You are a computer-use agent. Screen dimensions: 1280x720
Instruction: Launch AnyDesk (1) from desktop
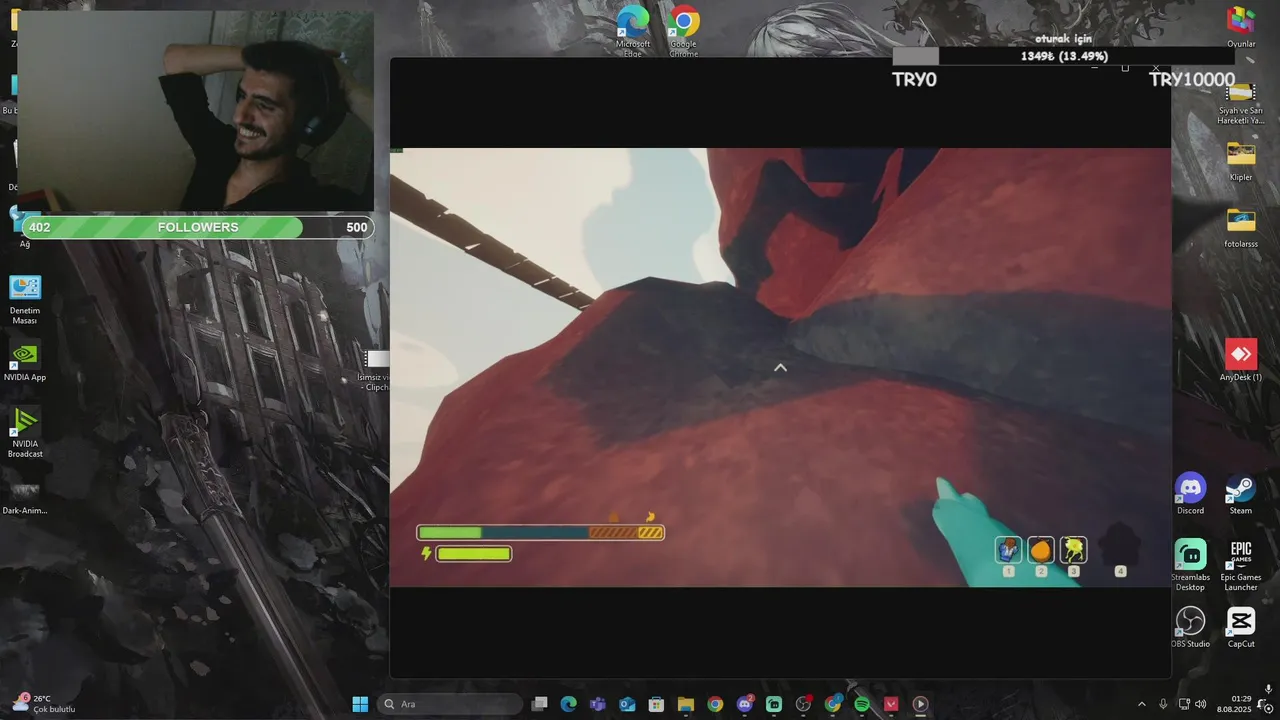[1241, 360]
